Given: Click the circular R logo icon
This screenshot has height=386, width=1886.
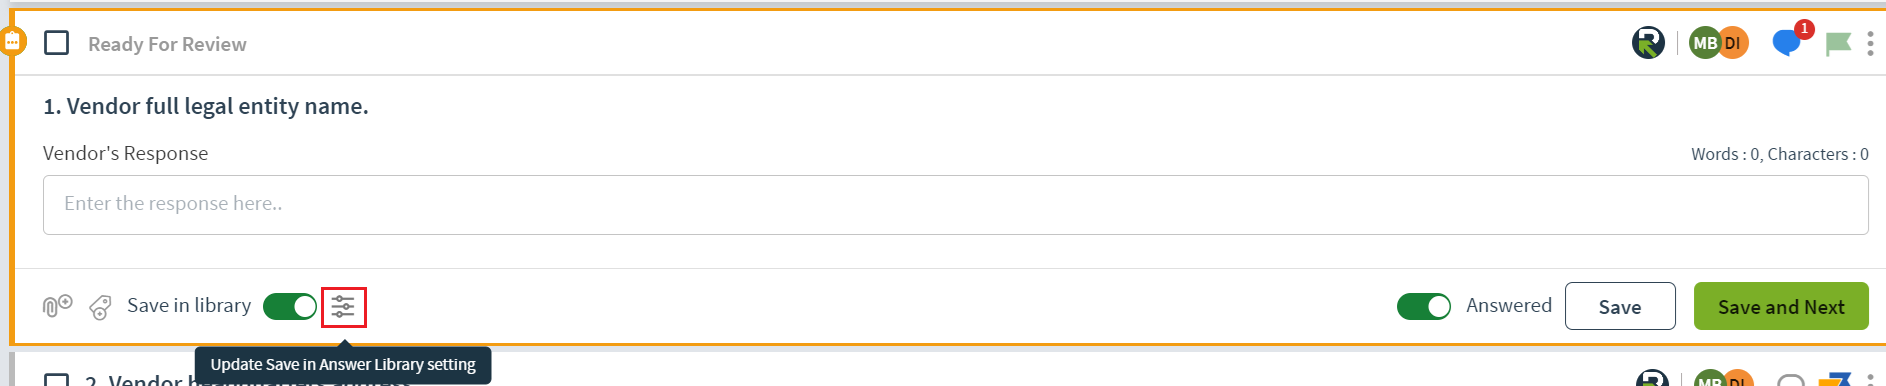Looking at the screenshot, I should pyautogui.click(x=1648, y=43).
